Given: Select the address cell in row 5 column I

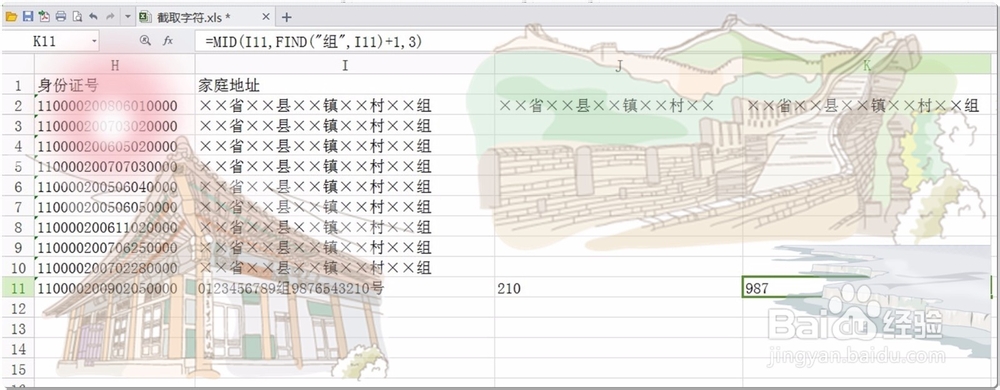Looking at the screenshot, I should (345, 166).
